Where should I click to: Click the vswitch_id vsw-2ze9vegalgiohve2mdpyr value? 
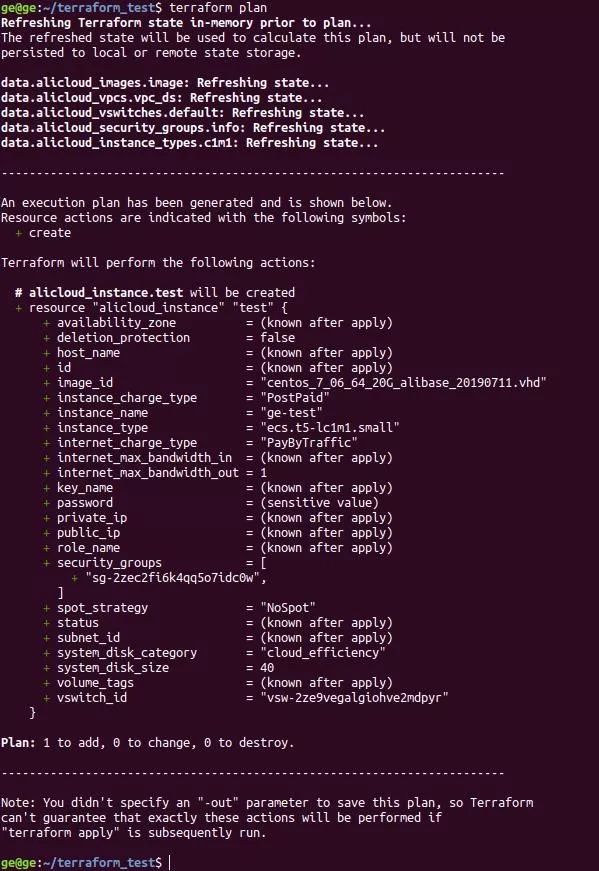tap(354, 698)
